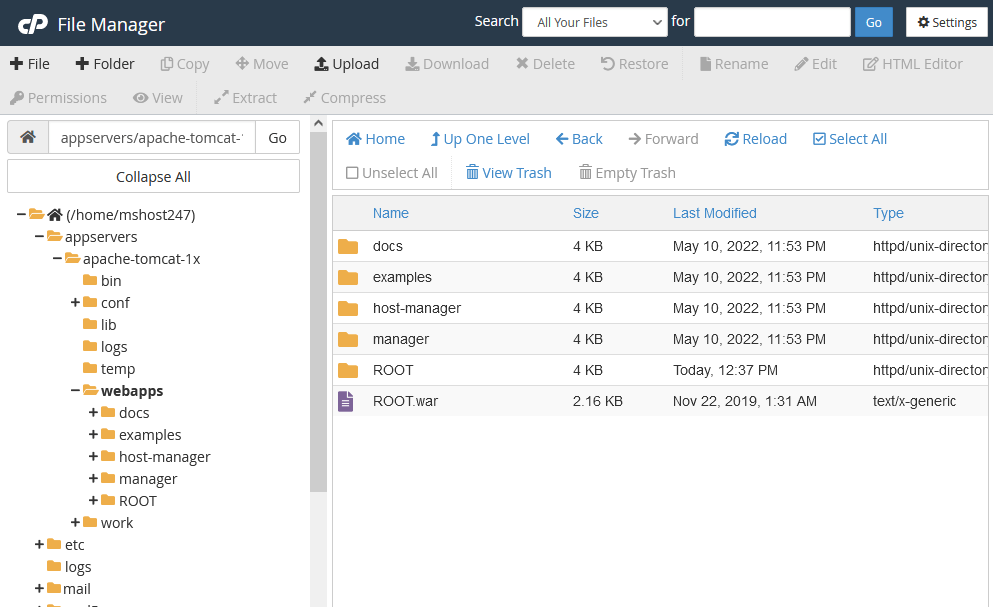Image resolution: width=993 pixels, height=607 pixels.
Task: Open the All Your Files search dropdown
Action: [x=594, y=21]
